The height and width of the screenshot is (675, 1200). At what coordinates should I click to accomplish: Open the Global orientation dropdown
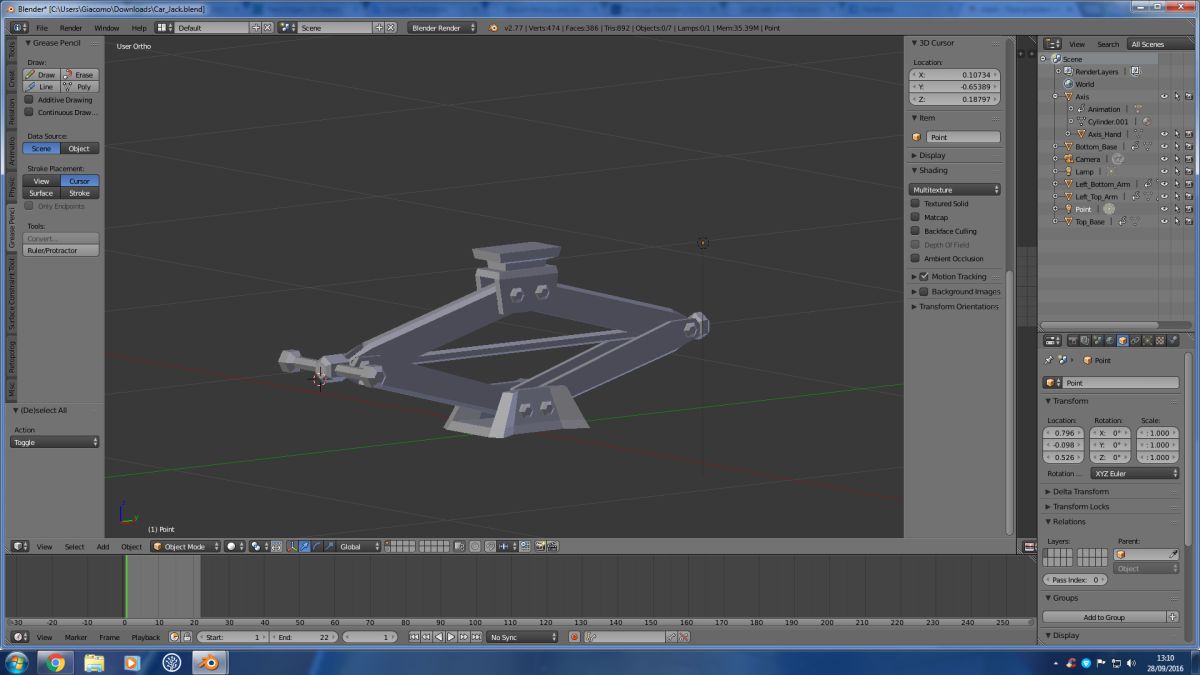[359, 546]
